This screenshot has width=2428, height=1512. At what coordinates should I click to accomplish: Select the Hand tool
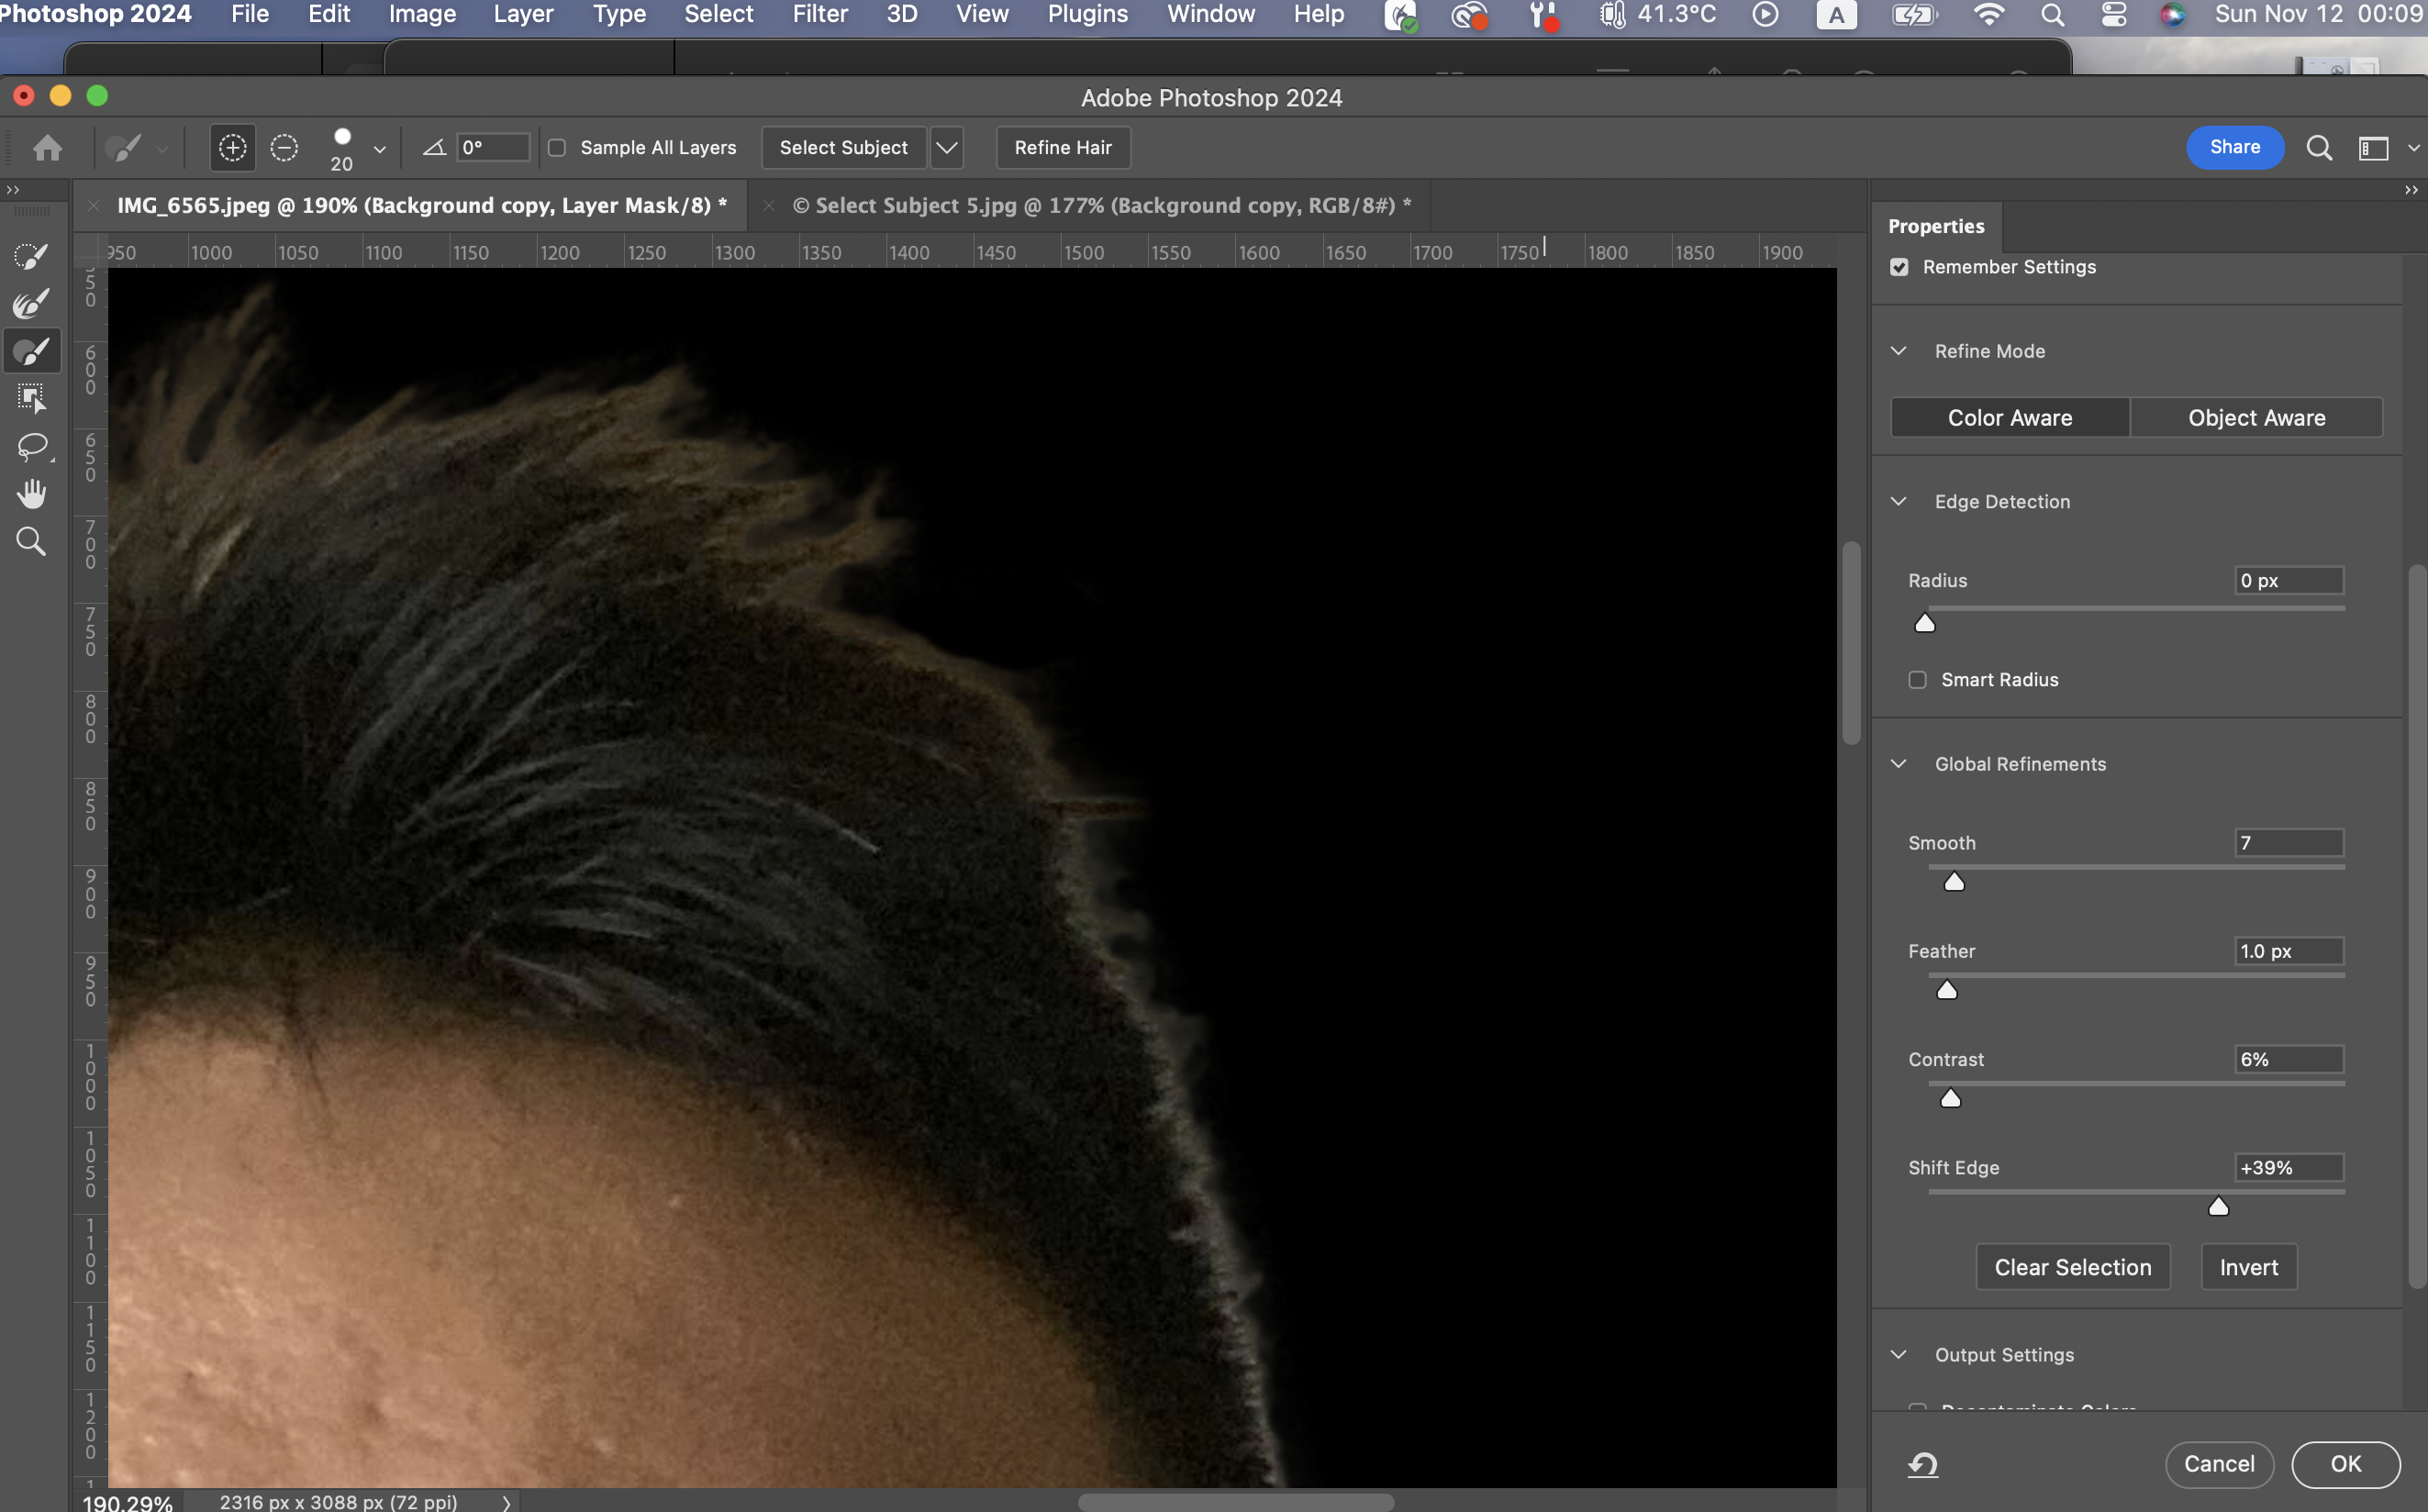tap(31, 494)
